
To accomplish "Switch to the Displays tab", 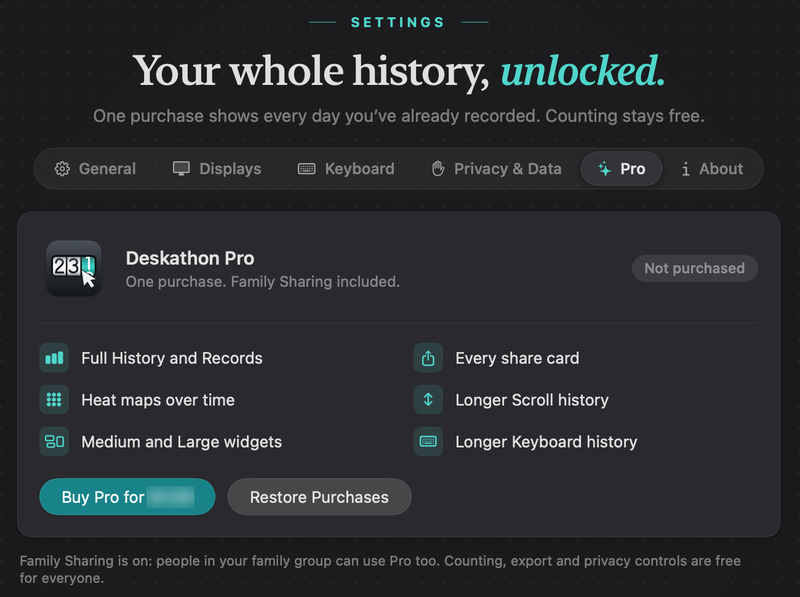I will click(217, 169).
